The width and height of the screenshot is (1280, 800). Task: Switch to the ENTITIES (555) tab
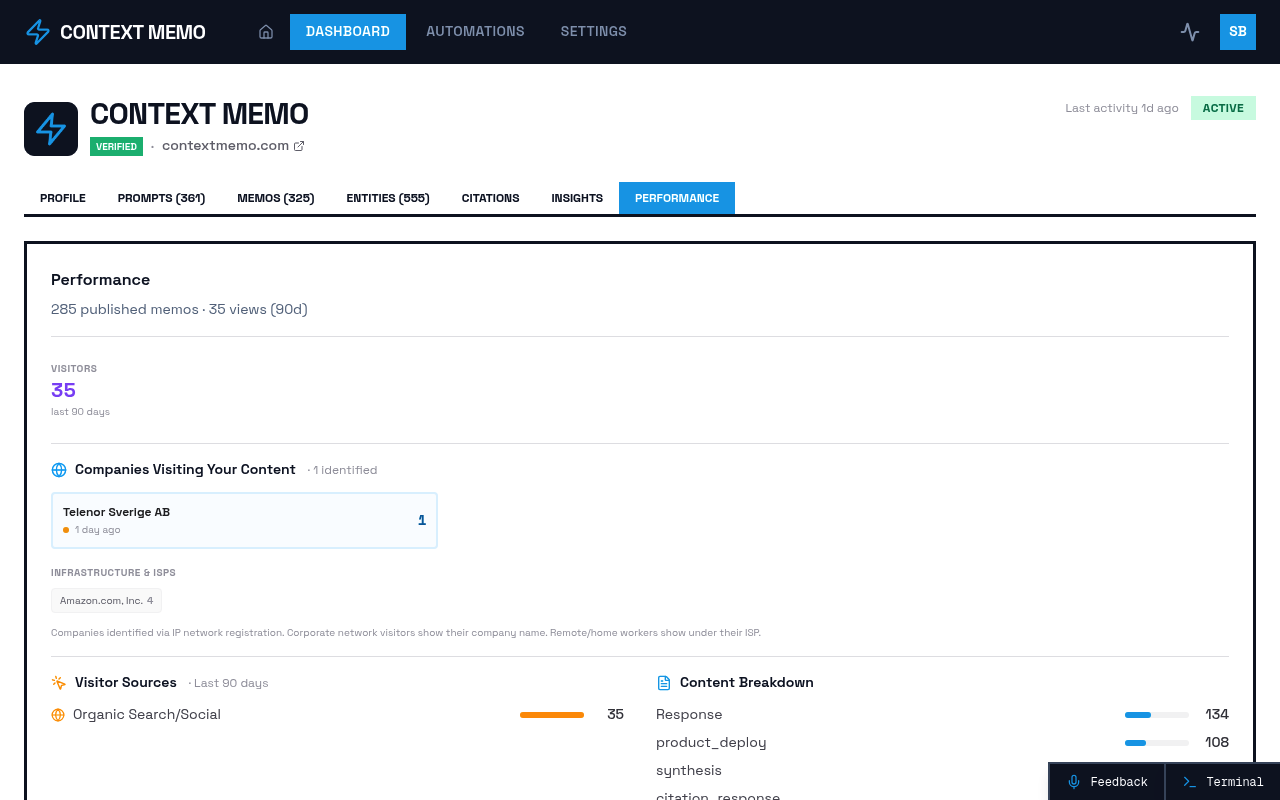[x=388, y=198]
